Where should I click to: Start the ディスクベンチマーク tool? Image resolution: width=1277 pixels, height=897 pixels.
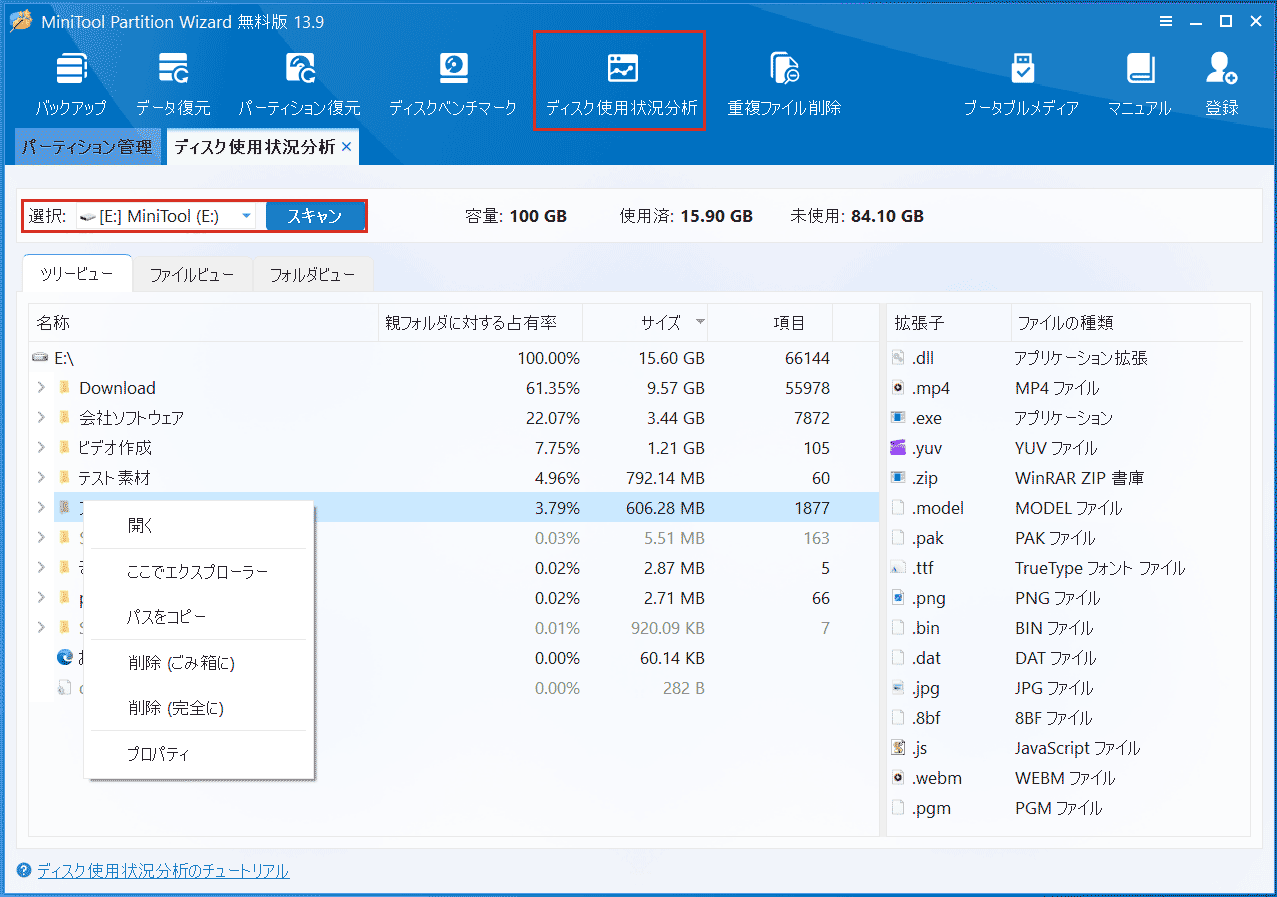point(453,85)
